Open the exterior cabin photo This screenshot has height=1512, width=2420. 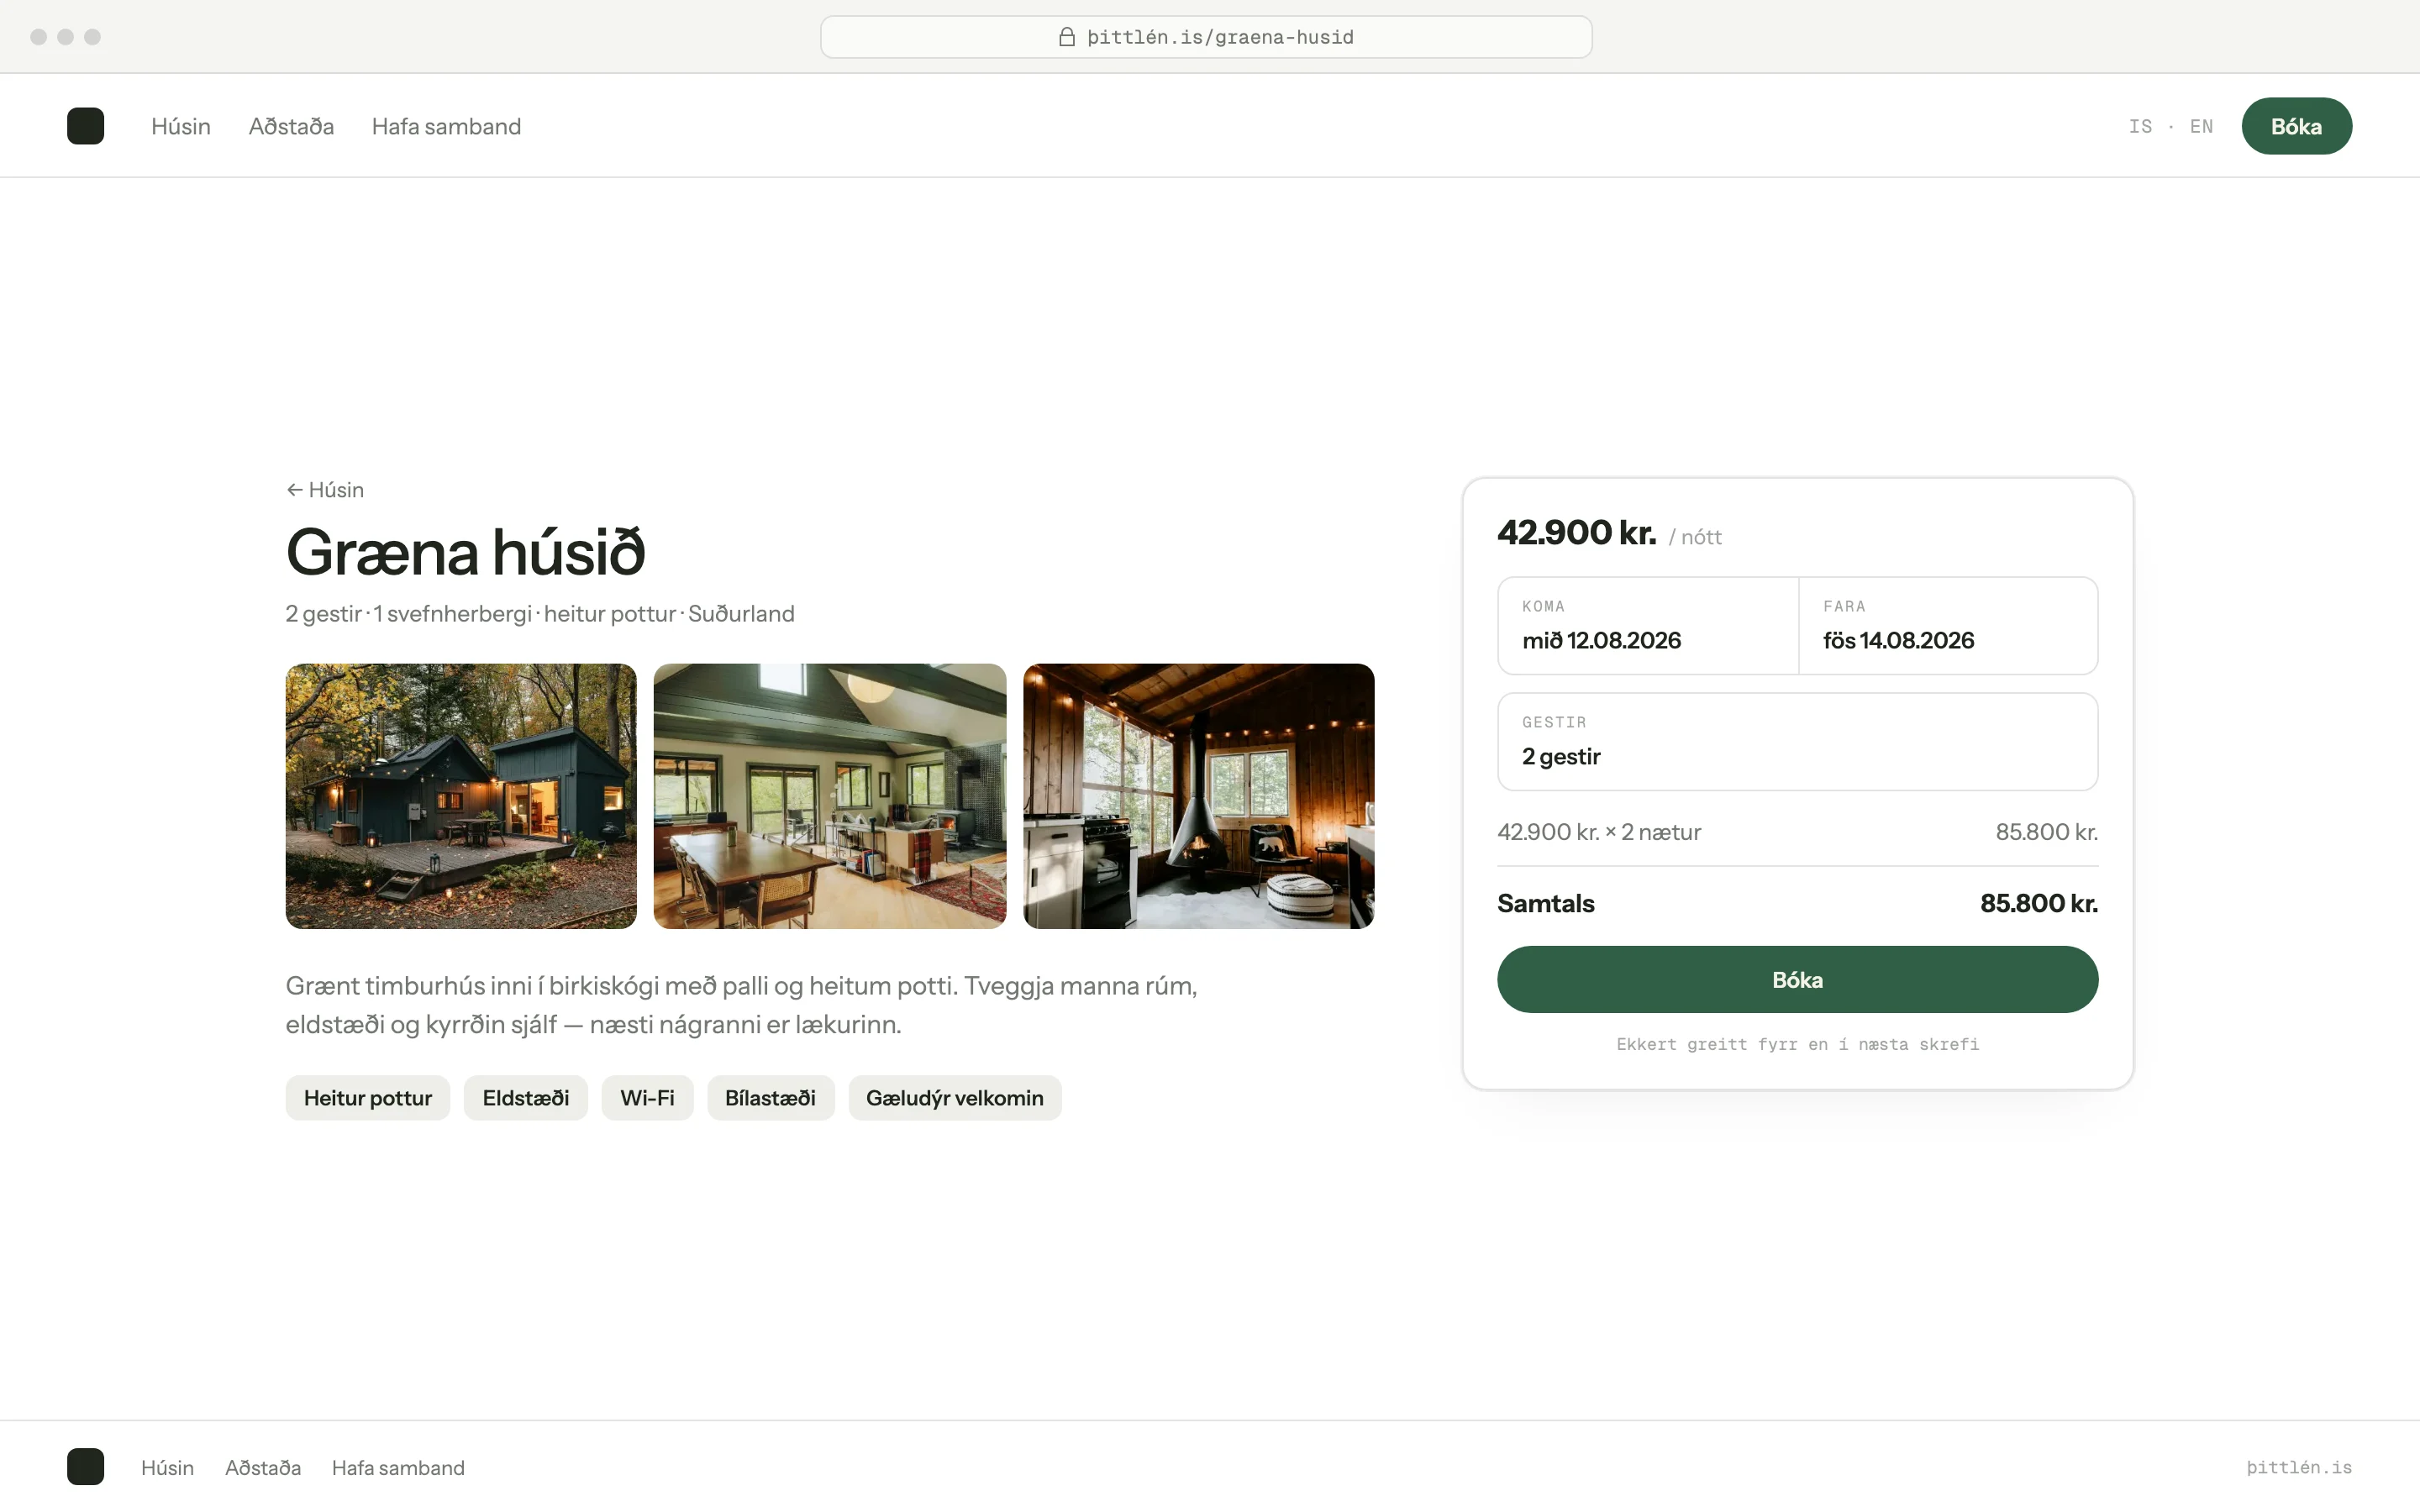461,796
